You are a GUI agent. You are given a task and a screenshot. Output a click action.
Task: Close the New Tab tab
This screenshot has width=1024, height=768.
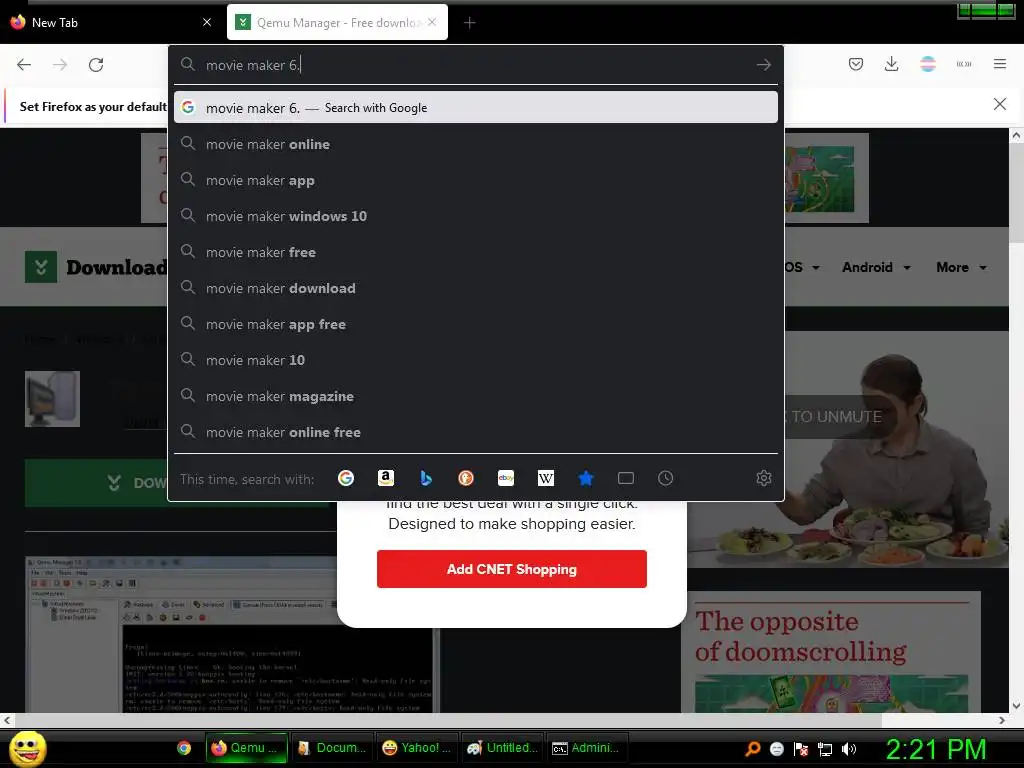[207, 22]
